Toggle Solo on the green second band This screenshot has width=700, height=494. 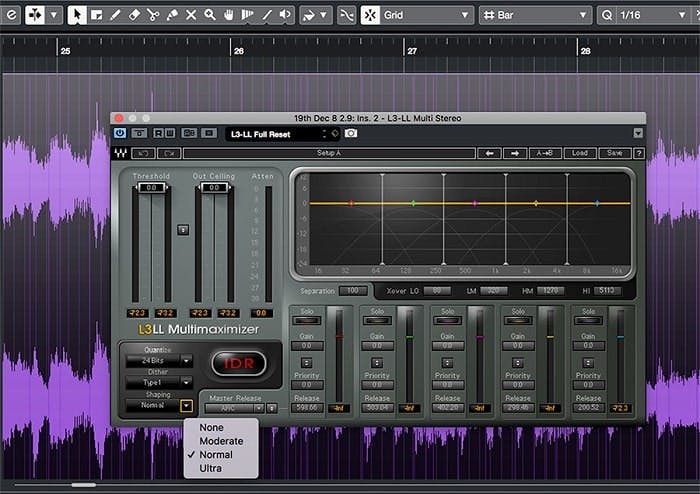[x=377, y=320]
